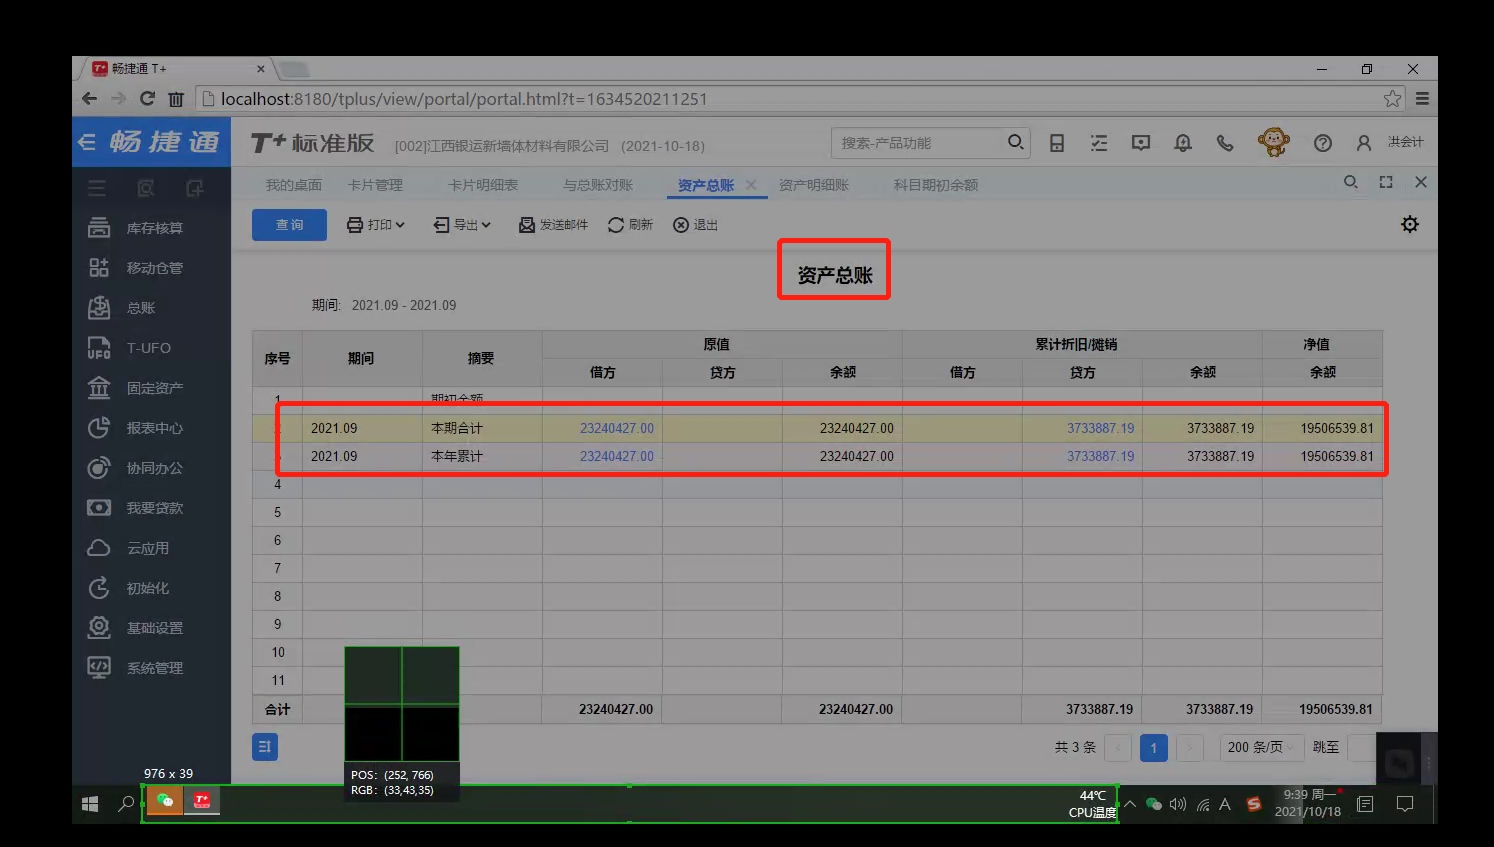Click the 摘要 column header
Viewport: 1494px width, 847px height.
pyautogui.click(x=481, y=358)
